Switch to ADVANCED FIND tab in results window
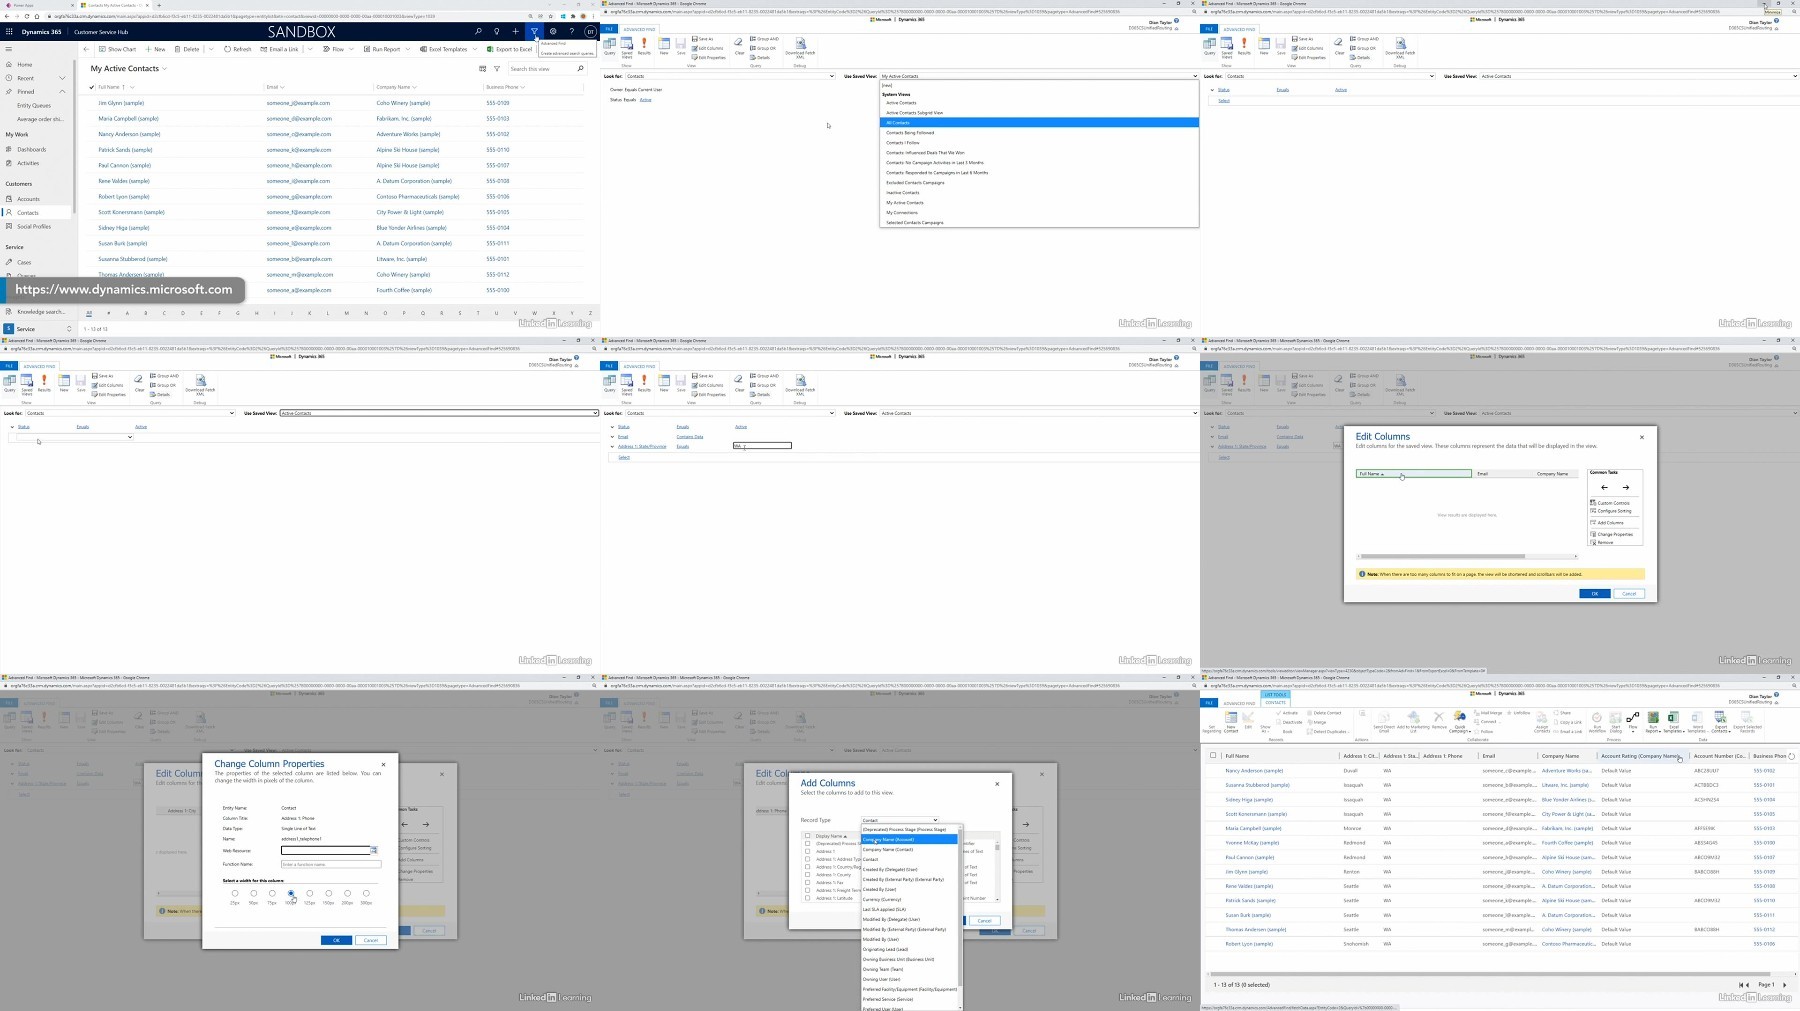1800x1011 pixels. (1239, 703)
